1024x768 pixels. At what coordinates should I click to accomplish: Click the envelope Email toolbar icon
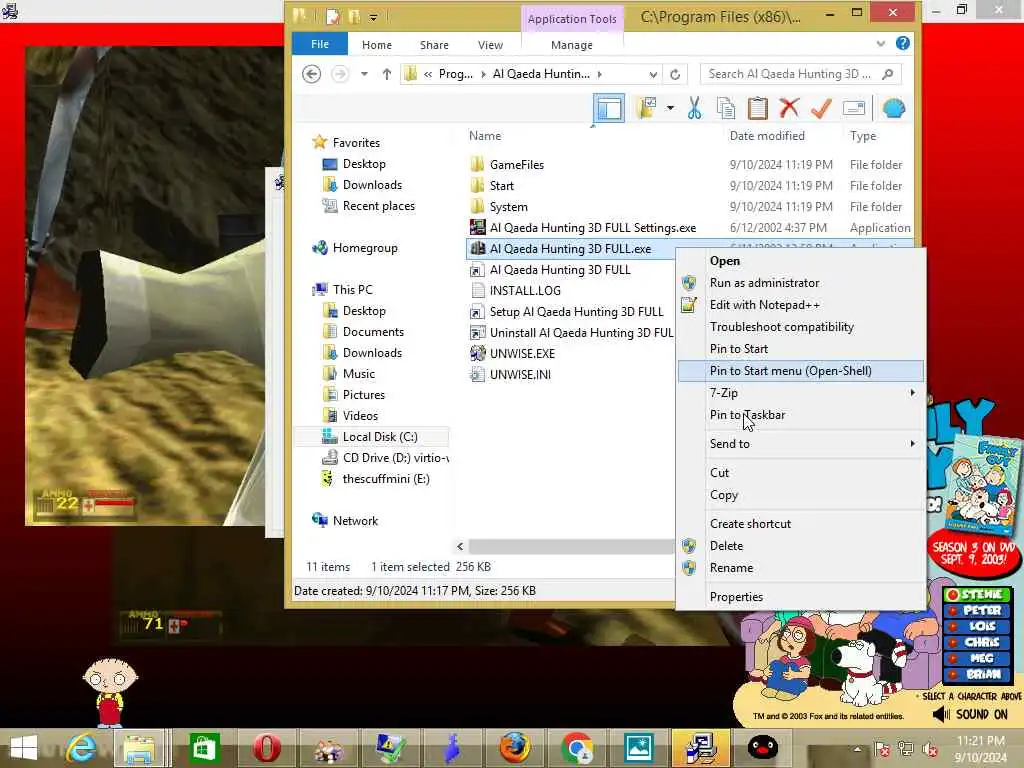pos(854,108)
